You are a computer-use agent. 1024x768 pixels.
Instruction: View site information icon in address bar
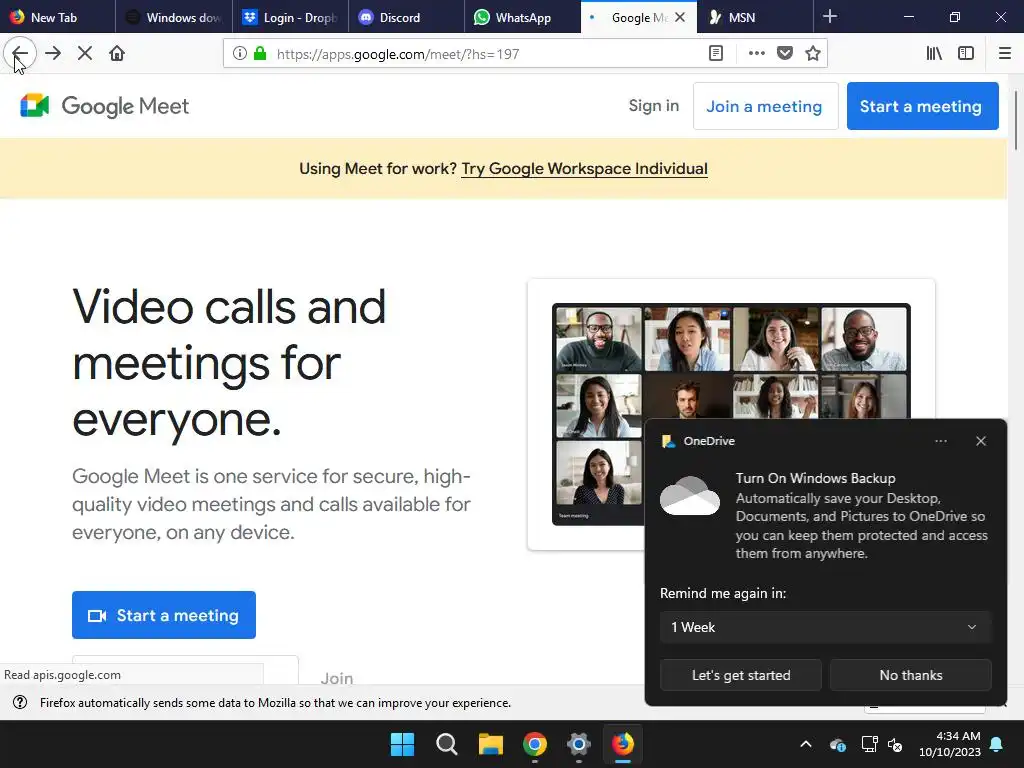pos(240,54)
